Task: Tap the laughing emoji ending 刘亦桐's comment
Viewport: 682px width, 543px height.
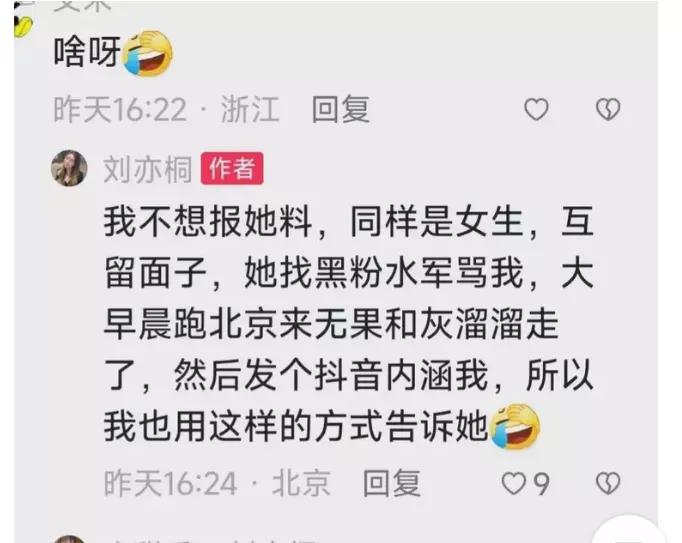Action: click(515, 426)
